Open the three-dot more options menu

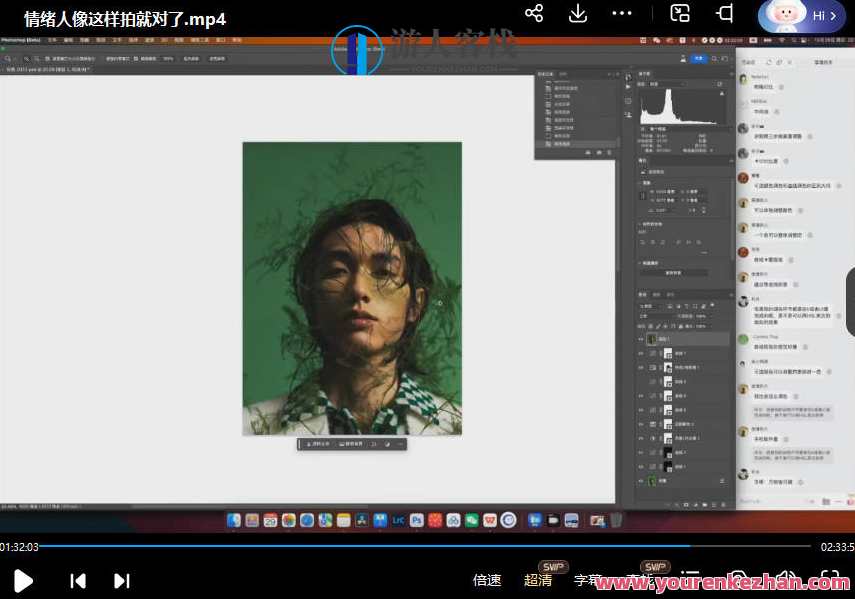622,13
